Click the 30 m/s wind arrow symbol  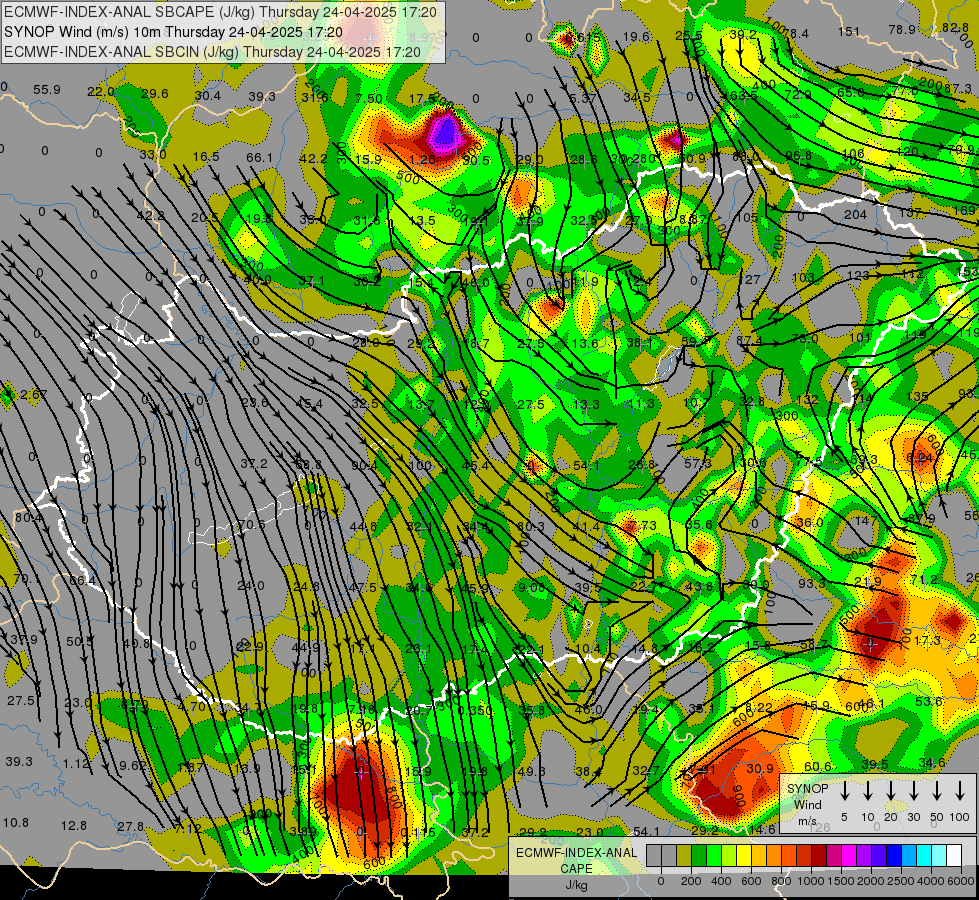click(914, 791)
